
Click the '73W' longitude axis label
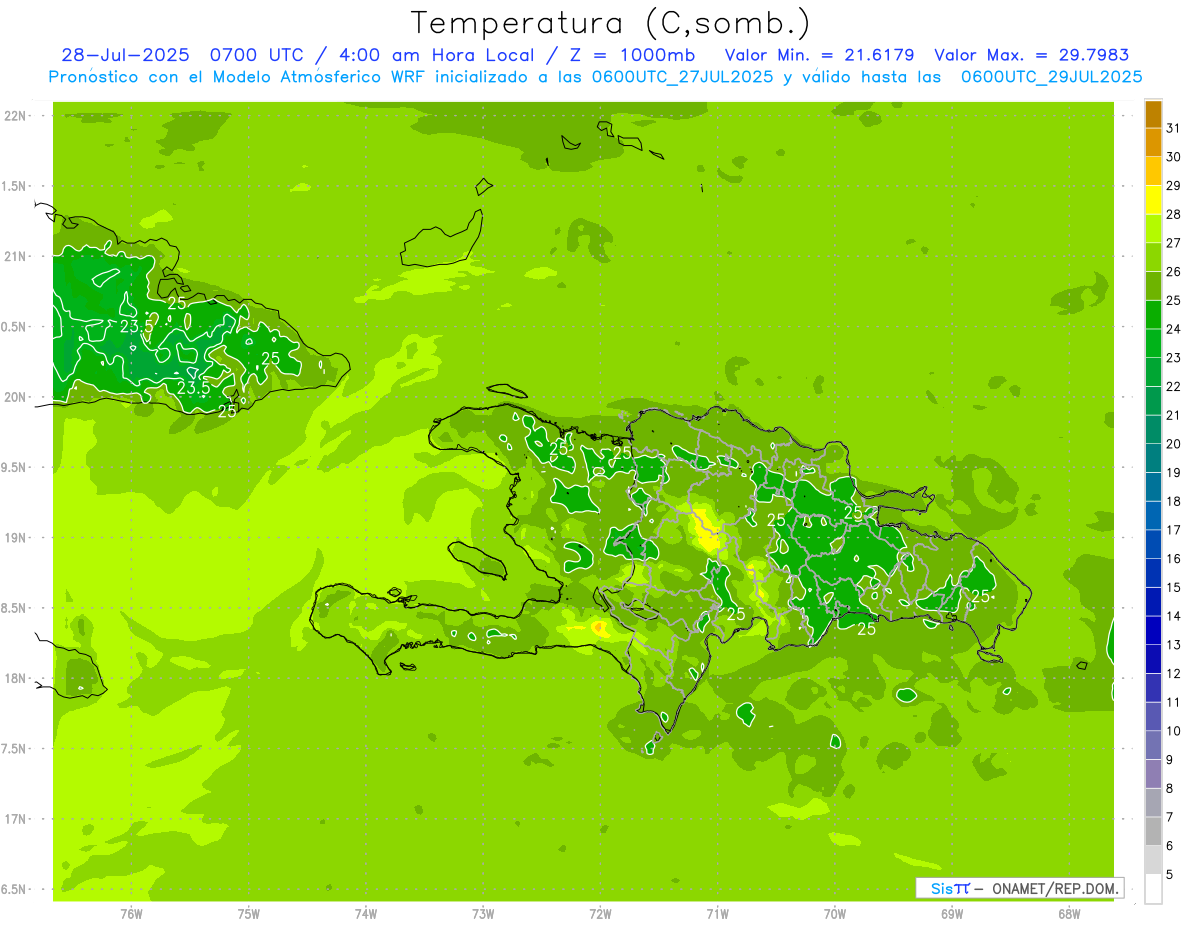pos(483,913)
